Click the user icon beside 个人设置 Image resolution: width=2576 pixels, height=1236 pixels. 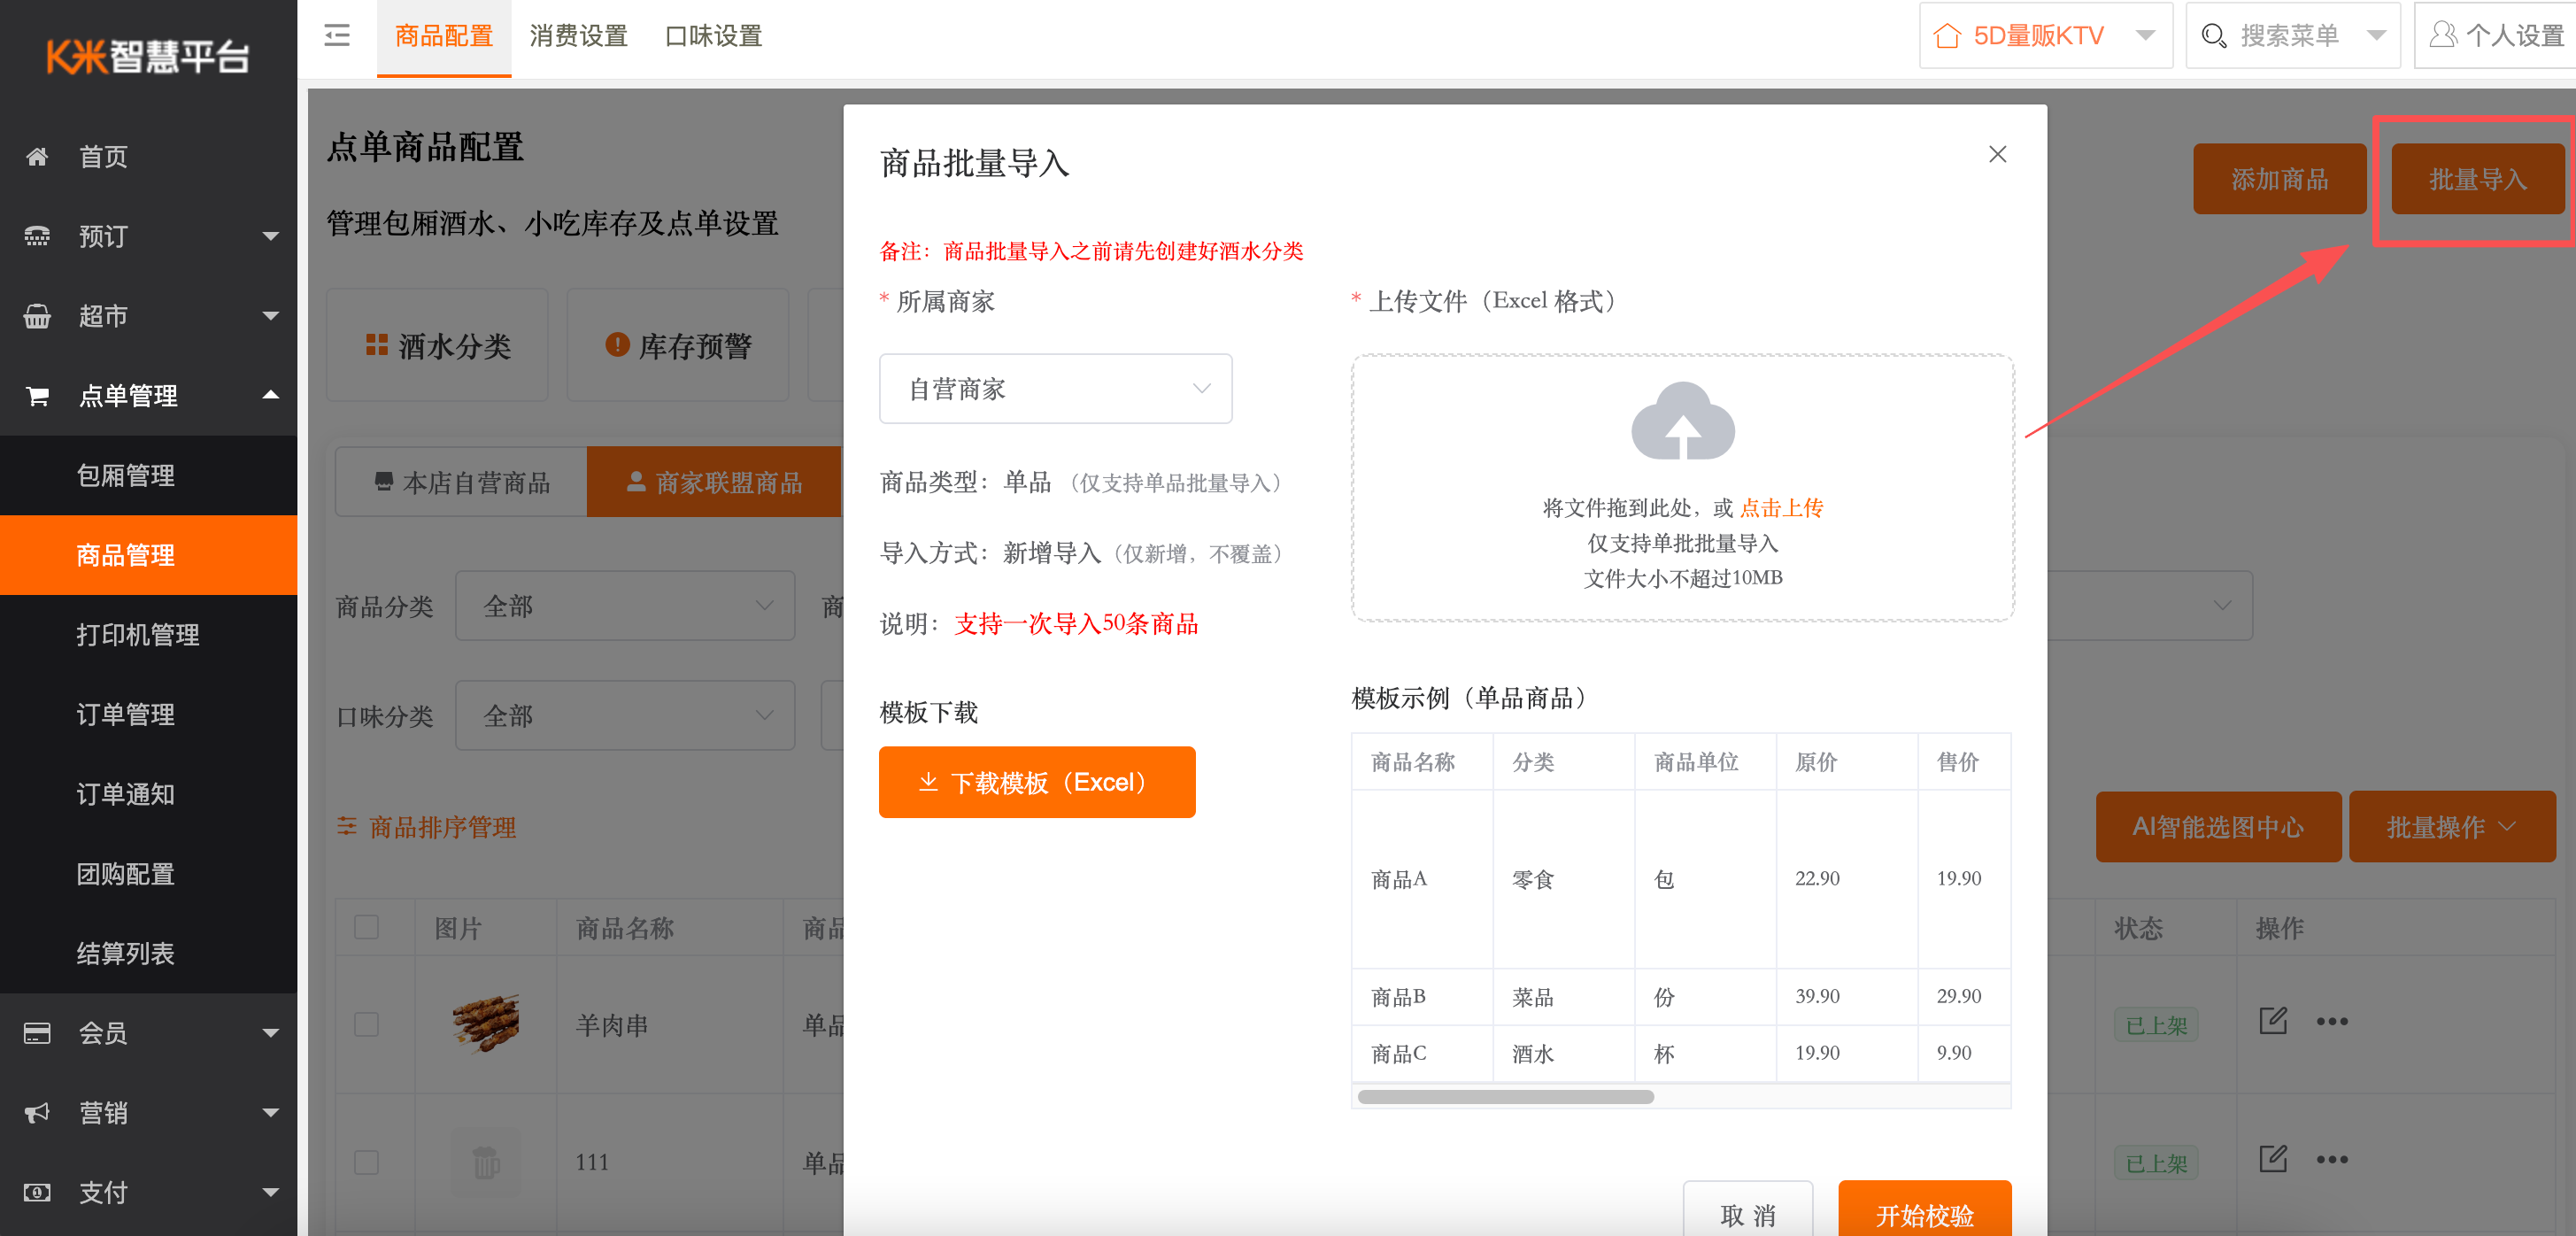(2443, 35)
